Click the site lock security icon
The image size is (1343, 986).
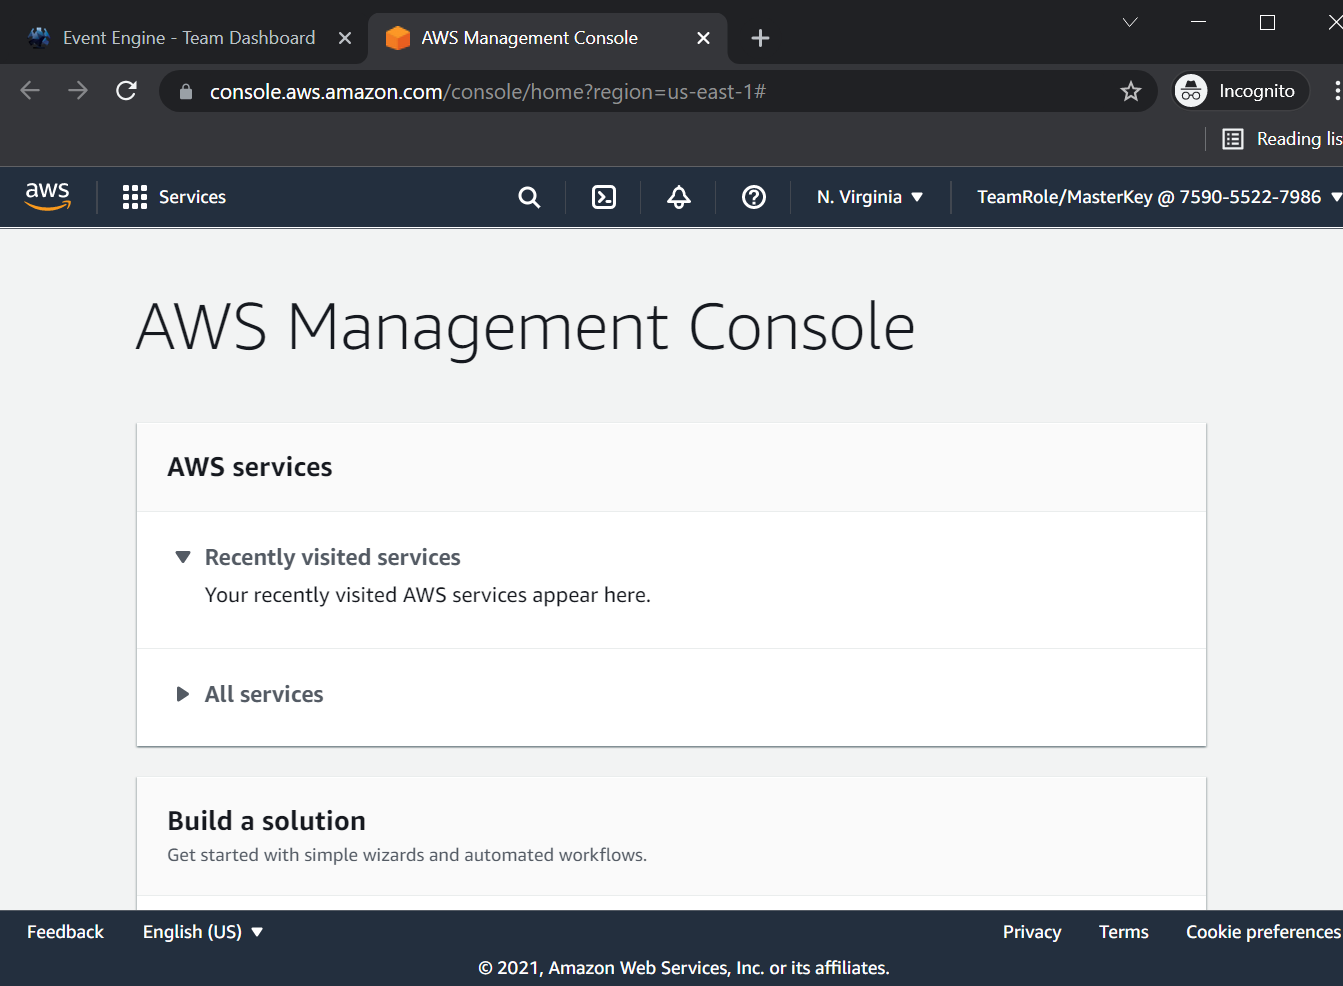coord(185,92)
